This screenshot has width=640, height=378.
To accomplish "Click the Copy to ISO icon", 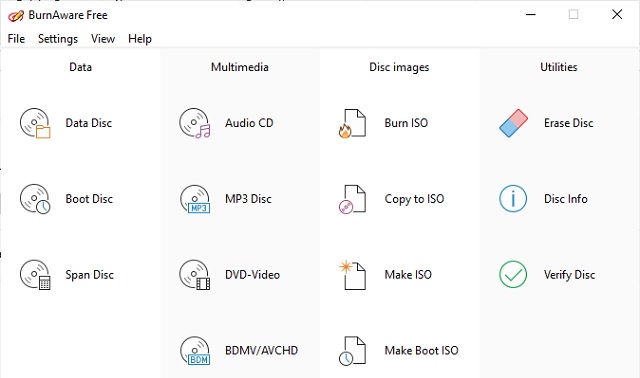I will [x=352, y=199].
